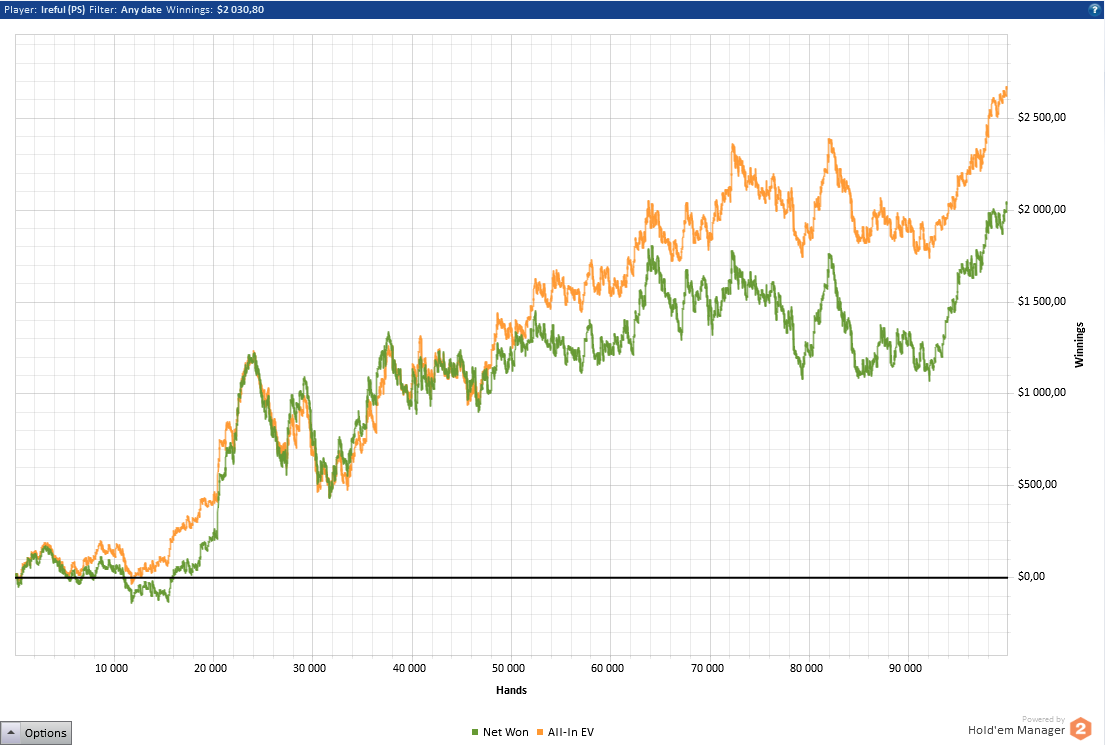Click the $2 500,00 axis label

(x=1042, y=117)
